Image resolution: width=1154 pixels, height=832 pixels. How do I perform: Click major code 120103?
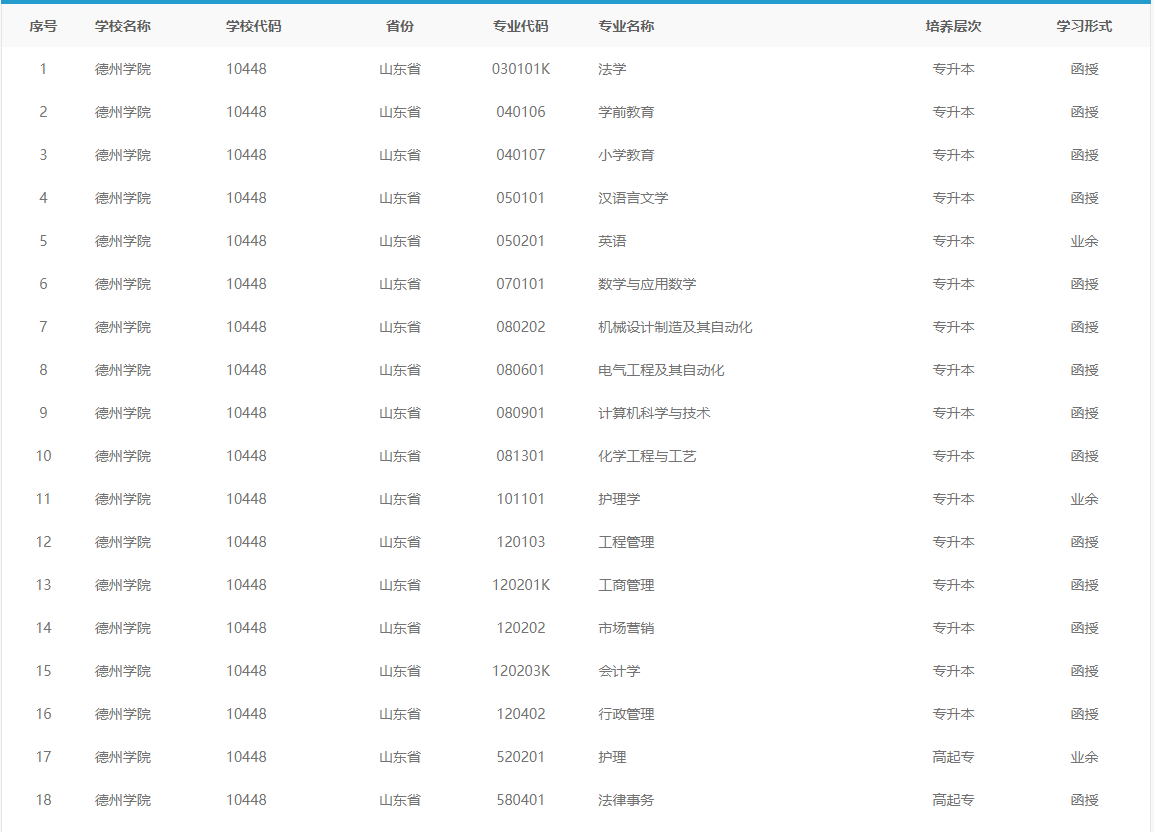pos(521,542)
